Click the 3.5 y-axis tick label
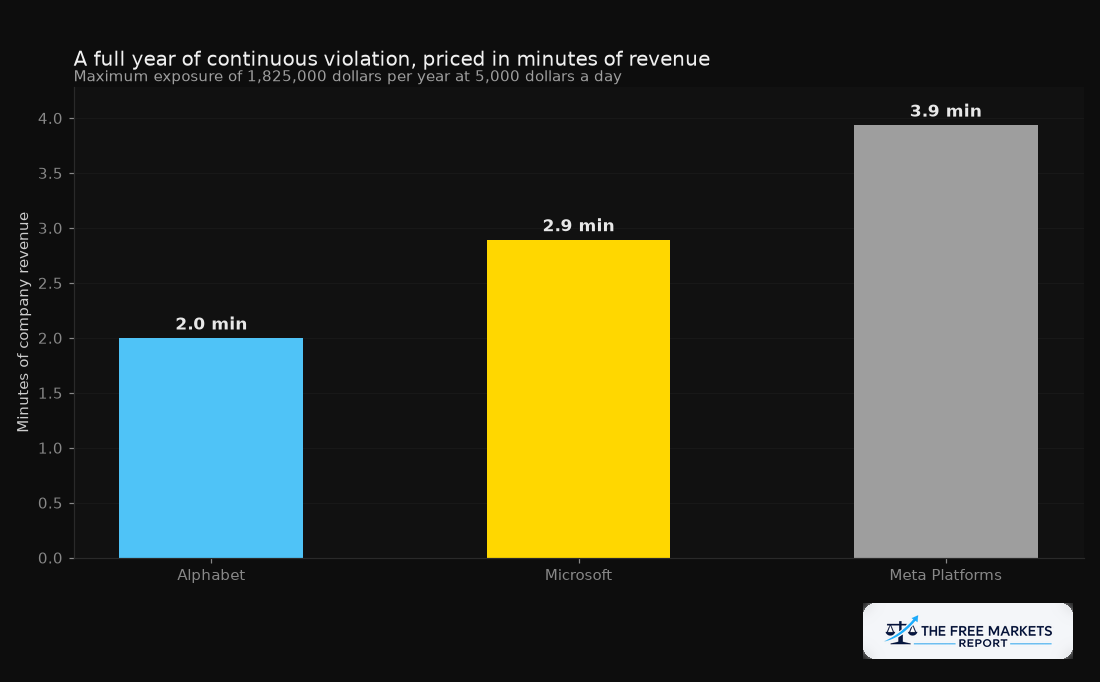This screenshot has width=1100, height=682. (x=50, y=174)
